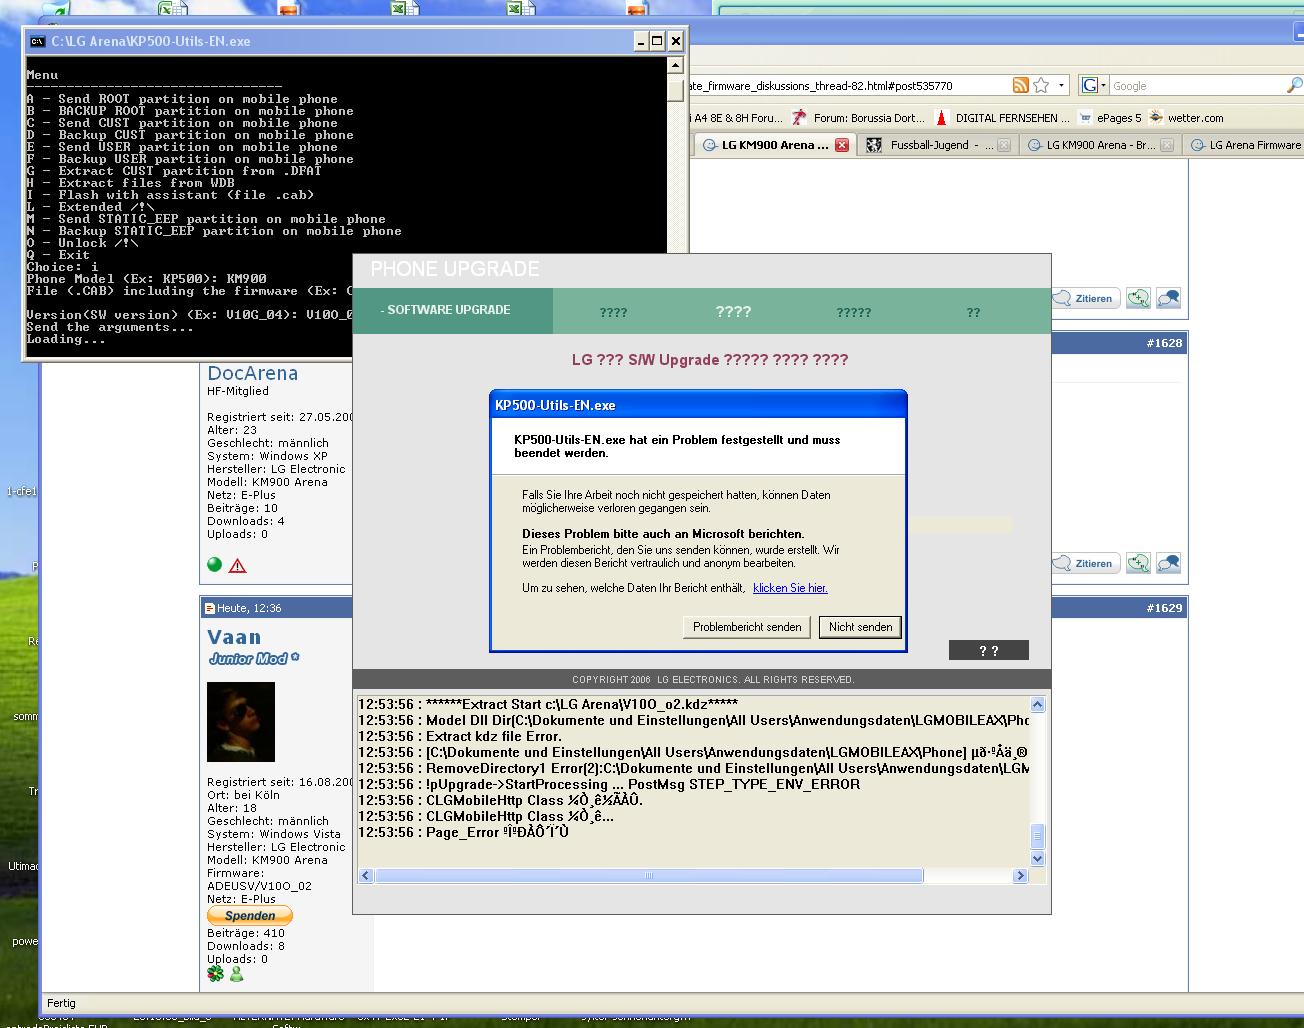
Task: Click Nicht senden button
Action: tap(860, 627)
